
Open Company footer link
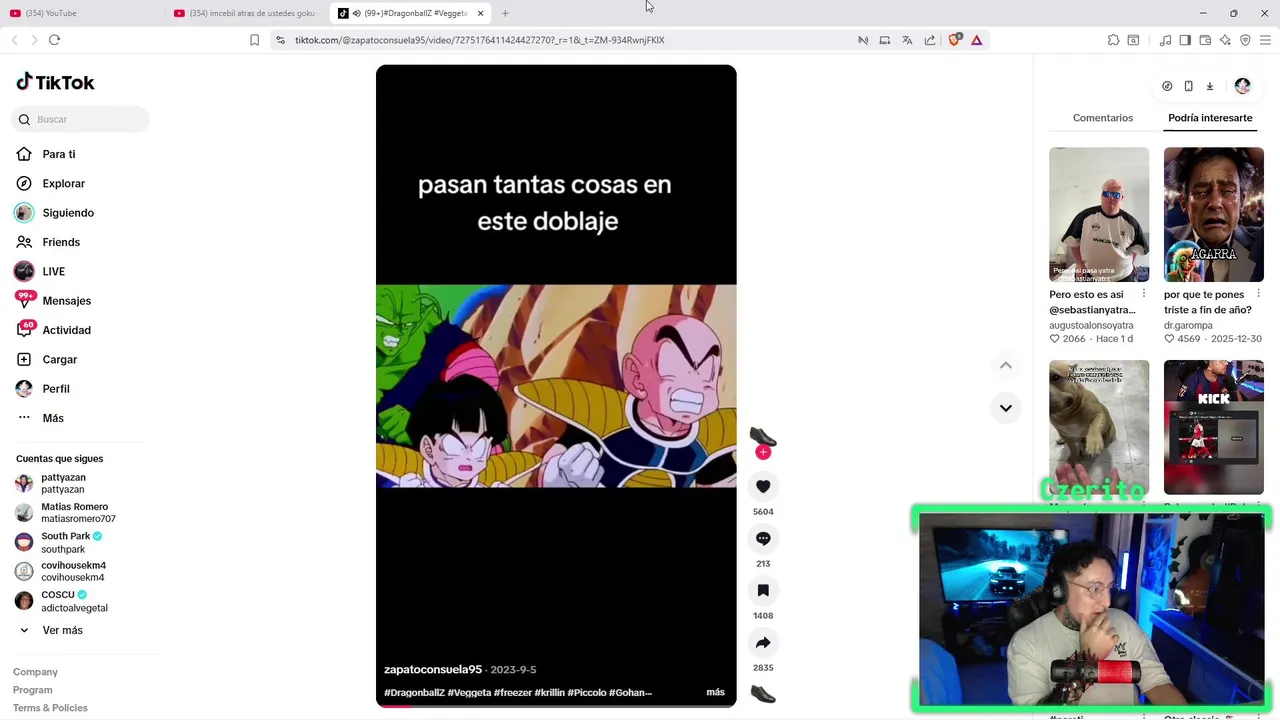[35, 672]
